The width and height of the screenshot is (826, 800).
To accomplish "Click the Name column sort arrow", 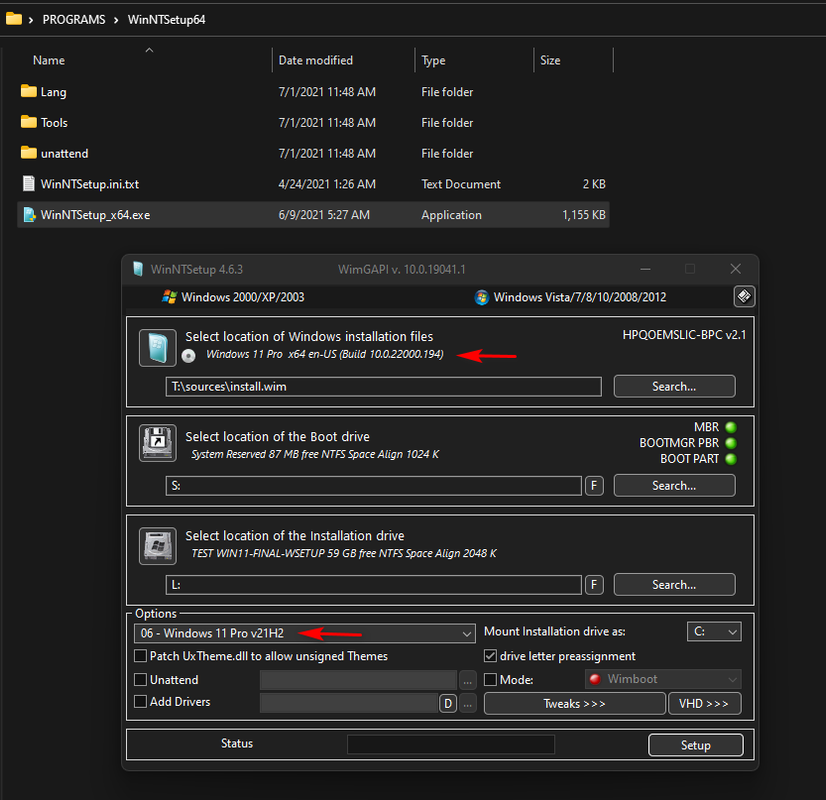I will click(x=149, y=50).
